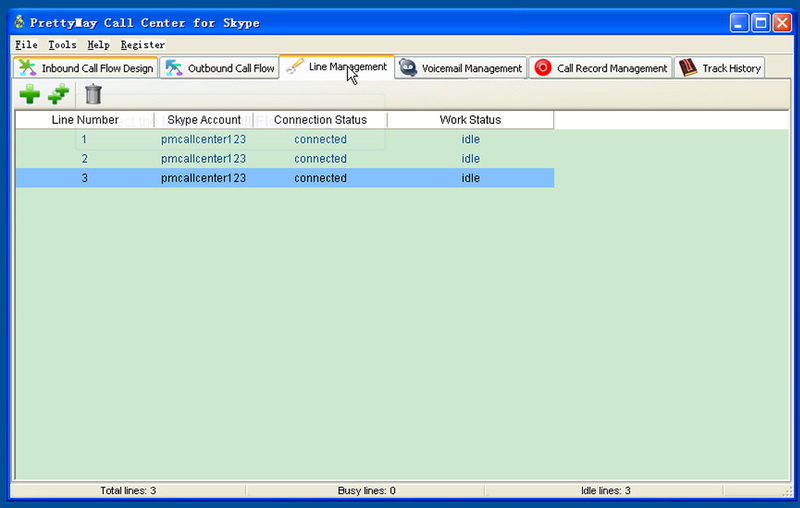
Task: Click the add multiple lines icon
Action: (59, 94)
